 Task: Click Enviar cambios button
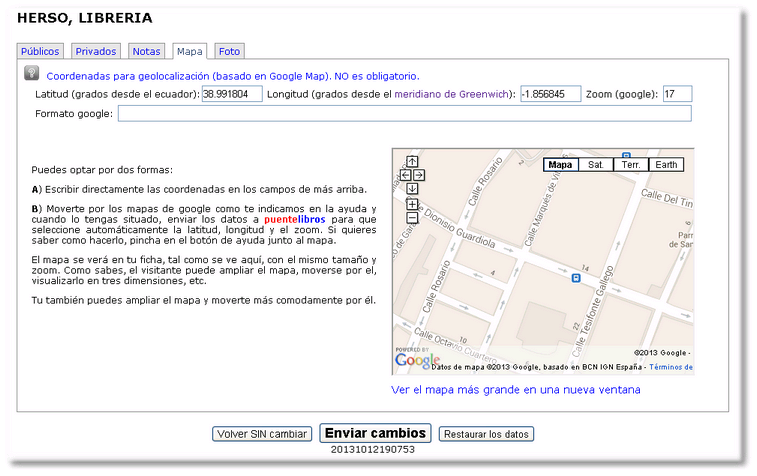tap(375, 433)
